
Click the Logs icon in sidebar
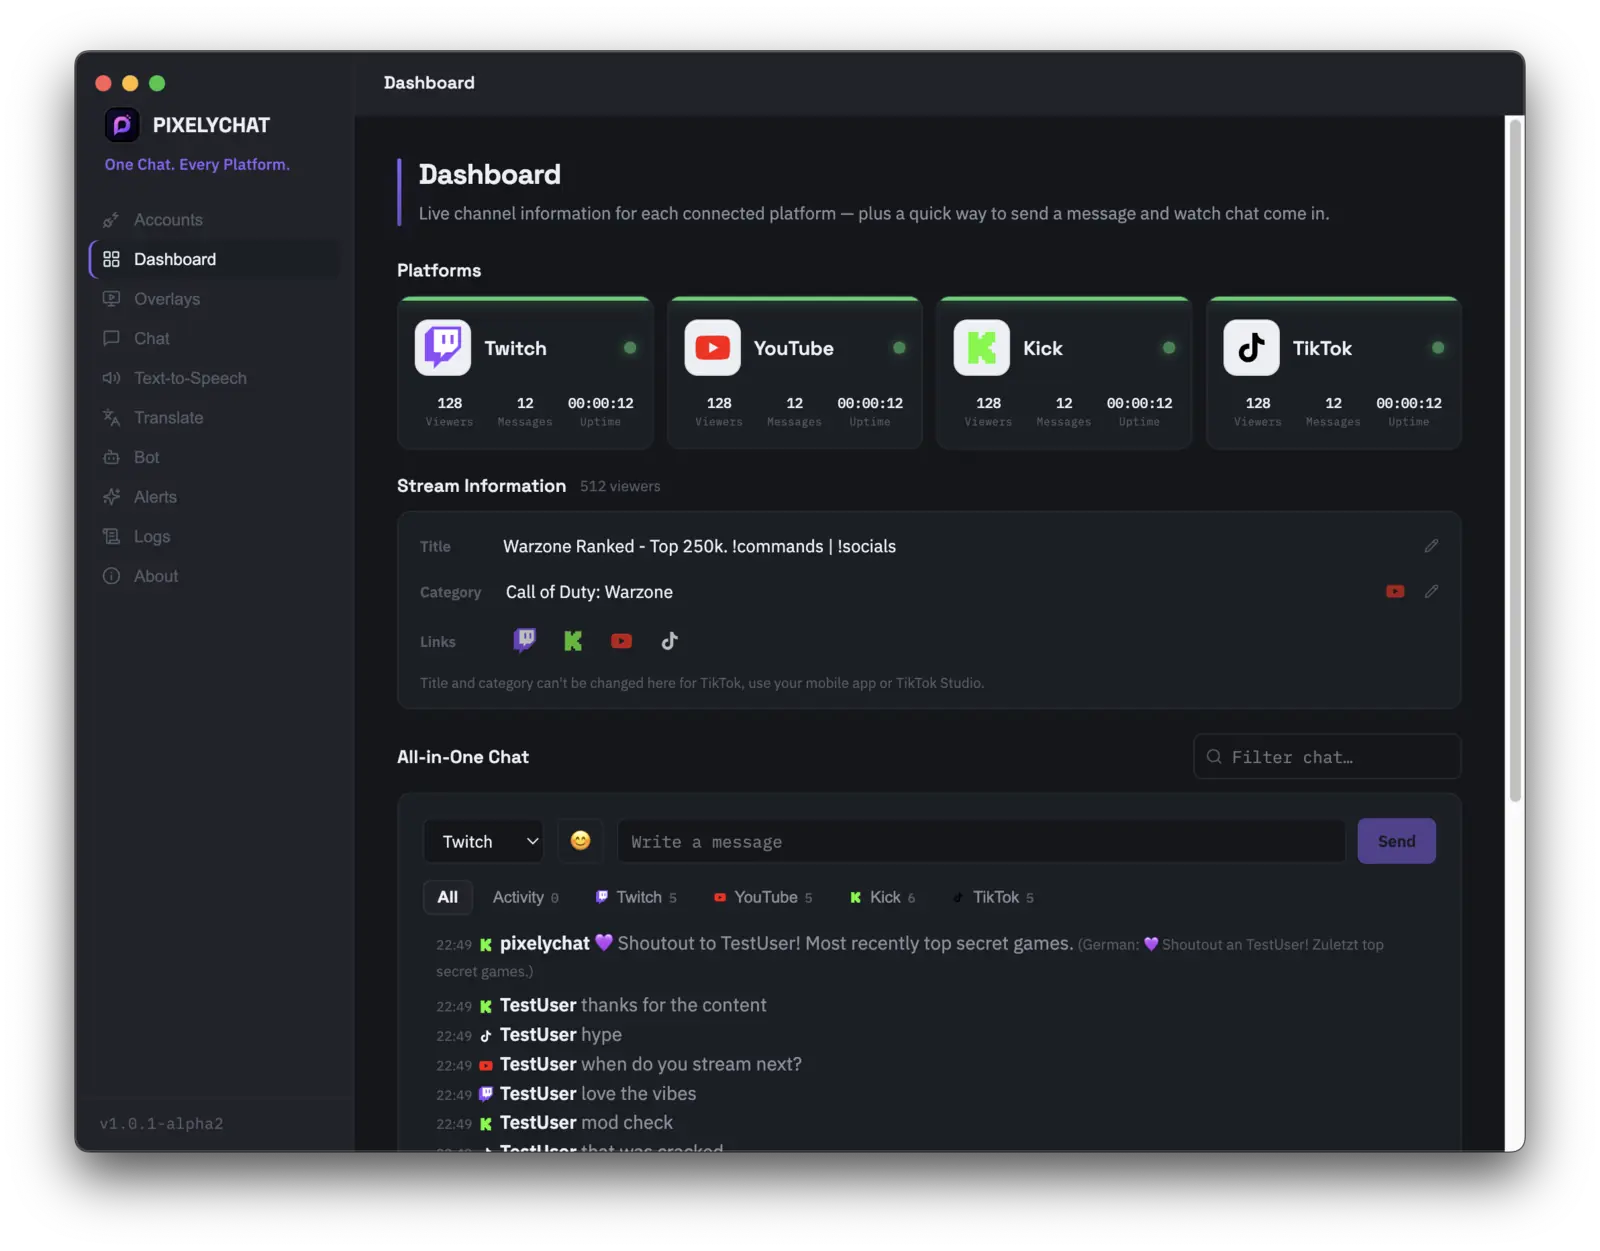tap(111, 537)
